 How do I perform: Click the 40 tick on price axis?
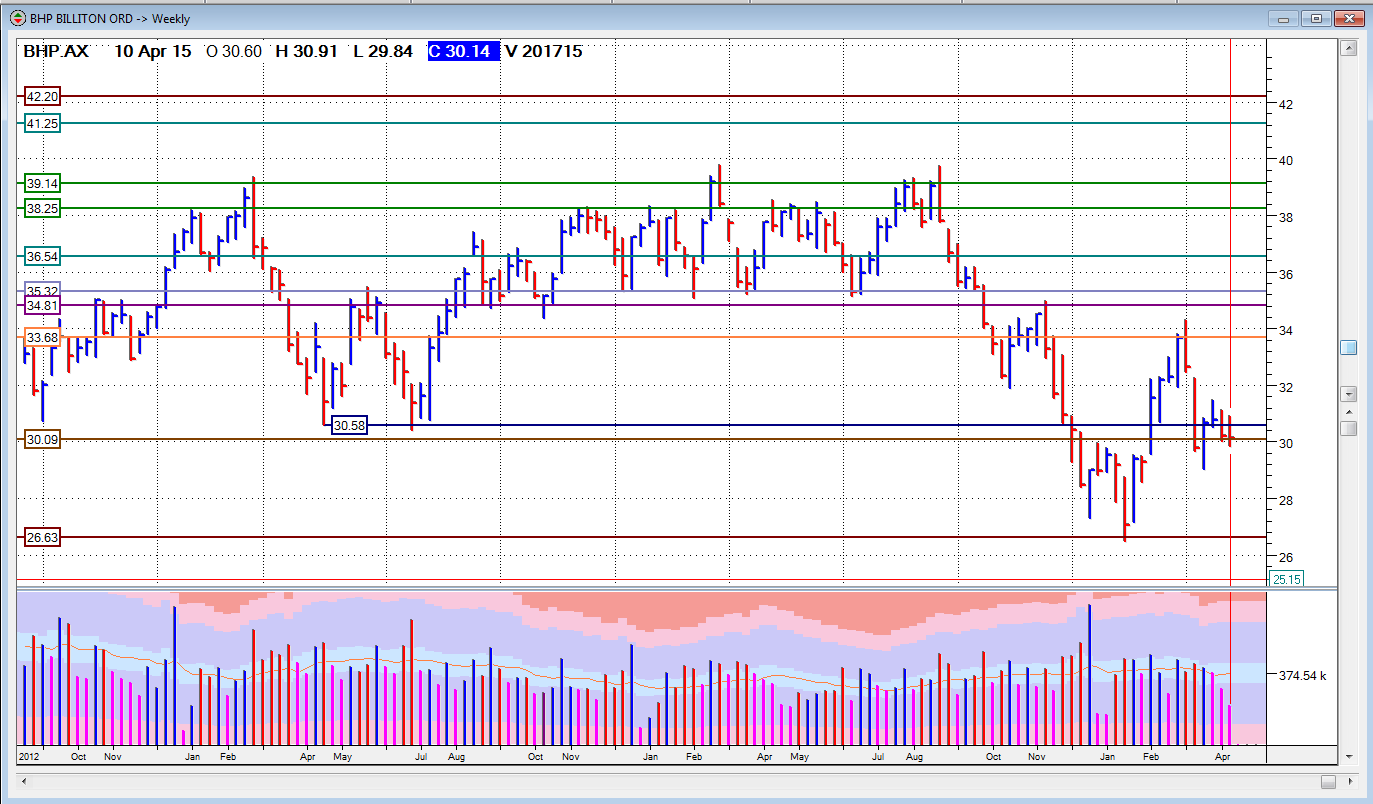[x=1286, y=160]
